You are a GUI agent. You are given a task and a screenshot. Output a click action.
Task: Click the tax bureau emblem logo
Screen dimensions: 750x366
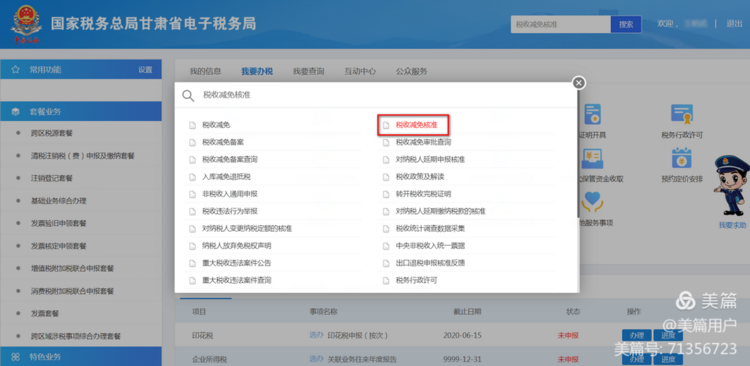[x=26, y=24]
